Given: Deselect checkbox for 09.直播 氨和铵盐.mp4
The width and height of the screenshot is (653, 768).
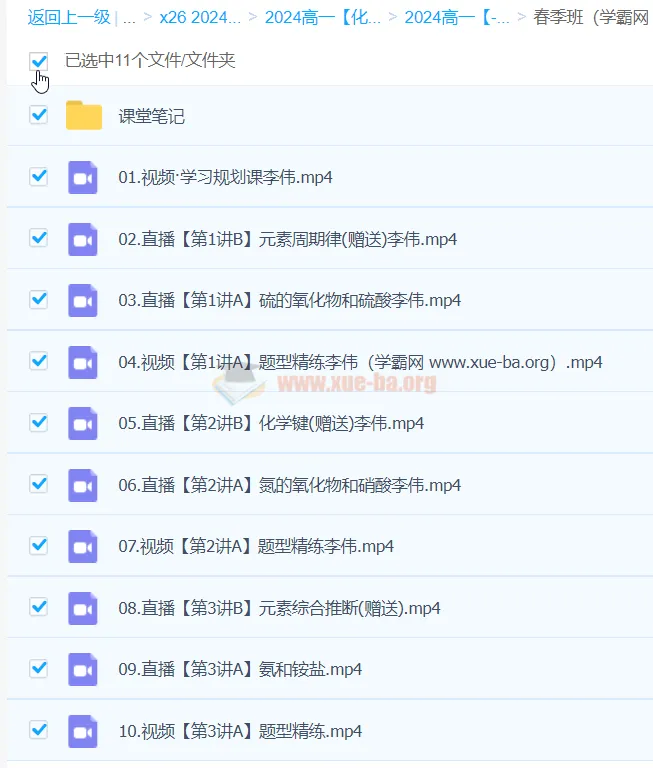Looking at the screenshot, I should tap(39, 668).
